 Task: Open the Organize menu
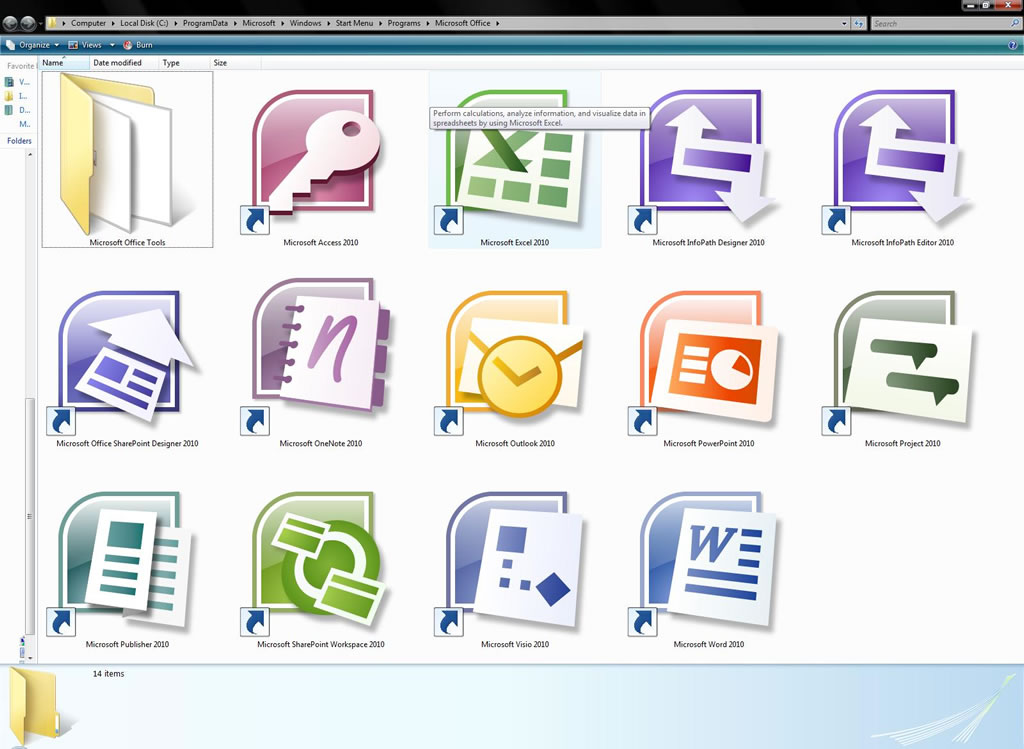[x=33, y=45]
